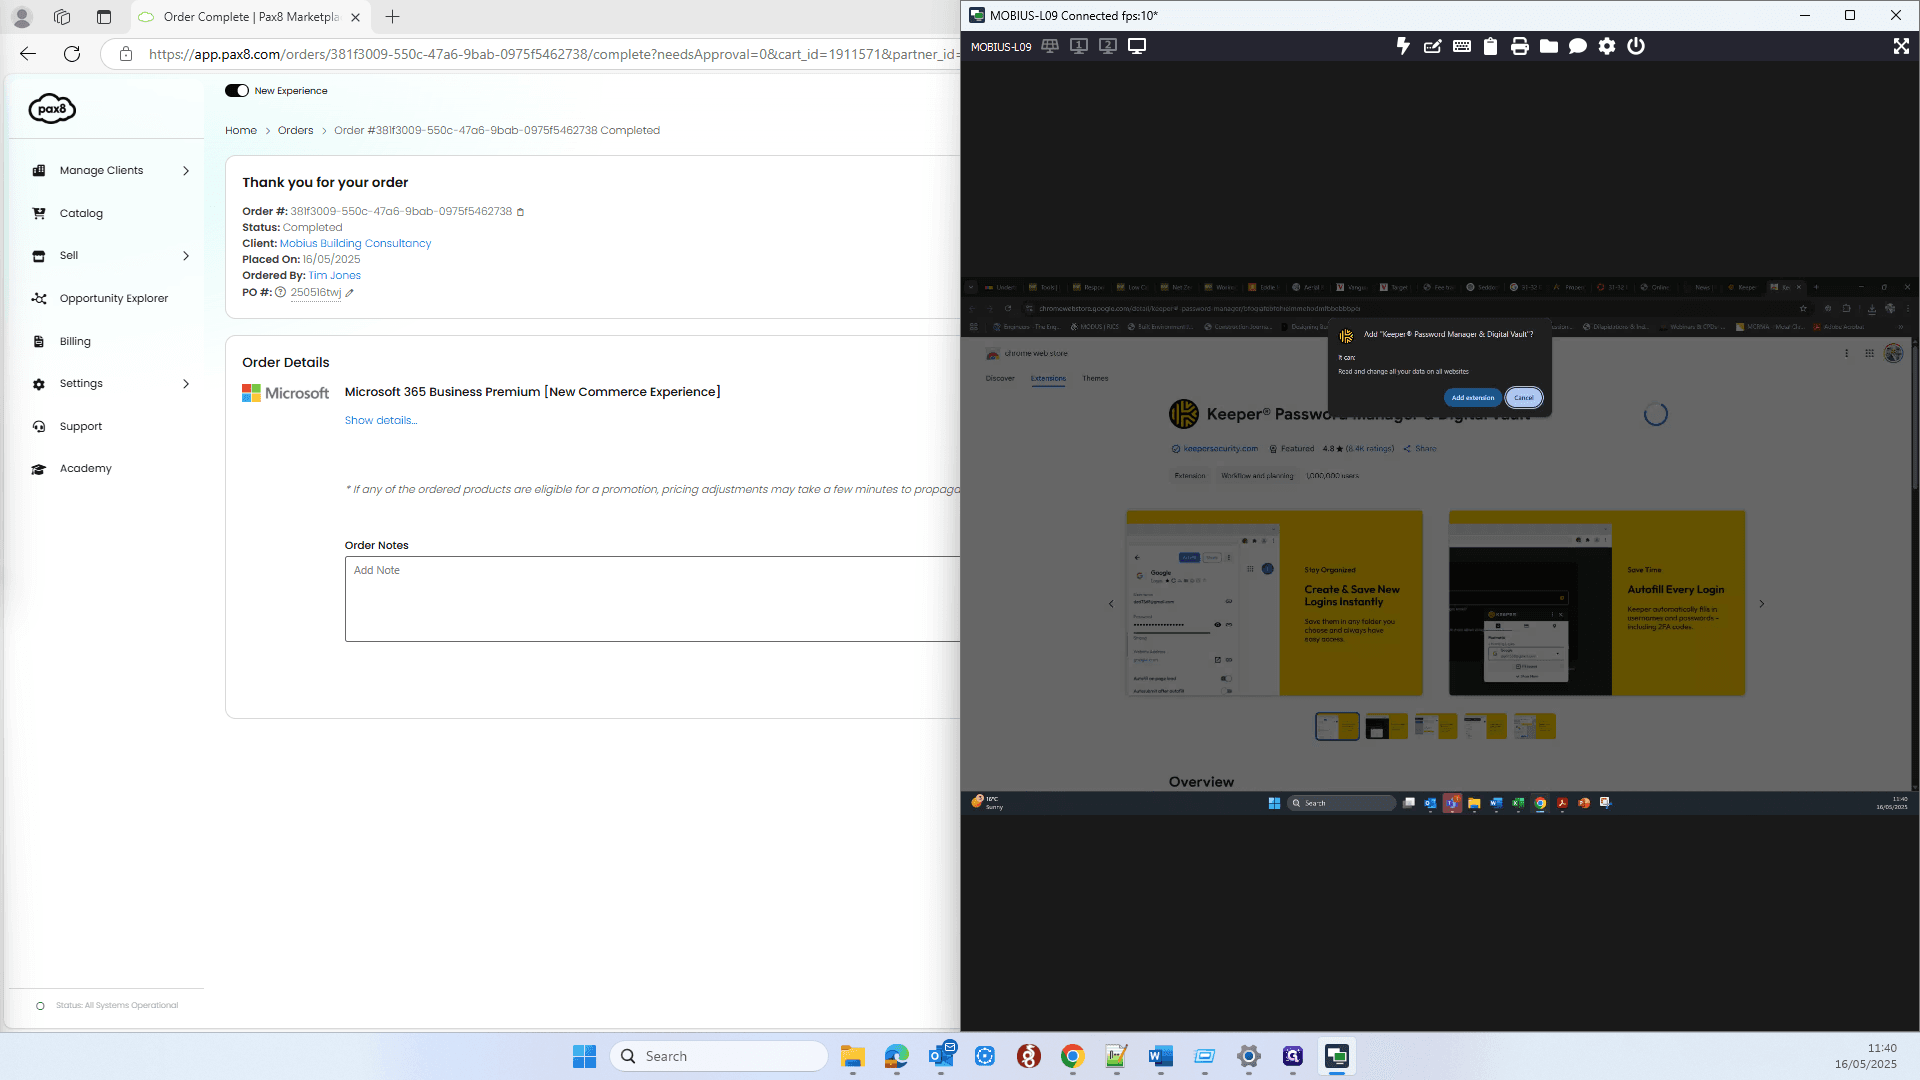Open Academy in sidebar
The image size is (1920, 1080).
point(85,469)
